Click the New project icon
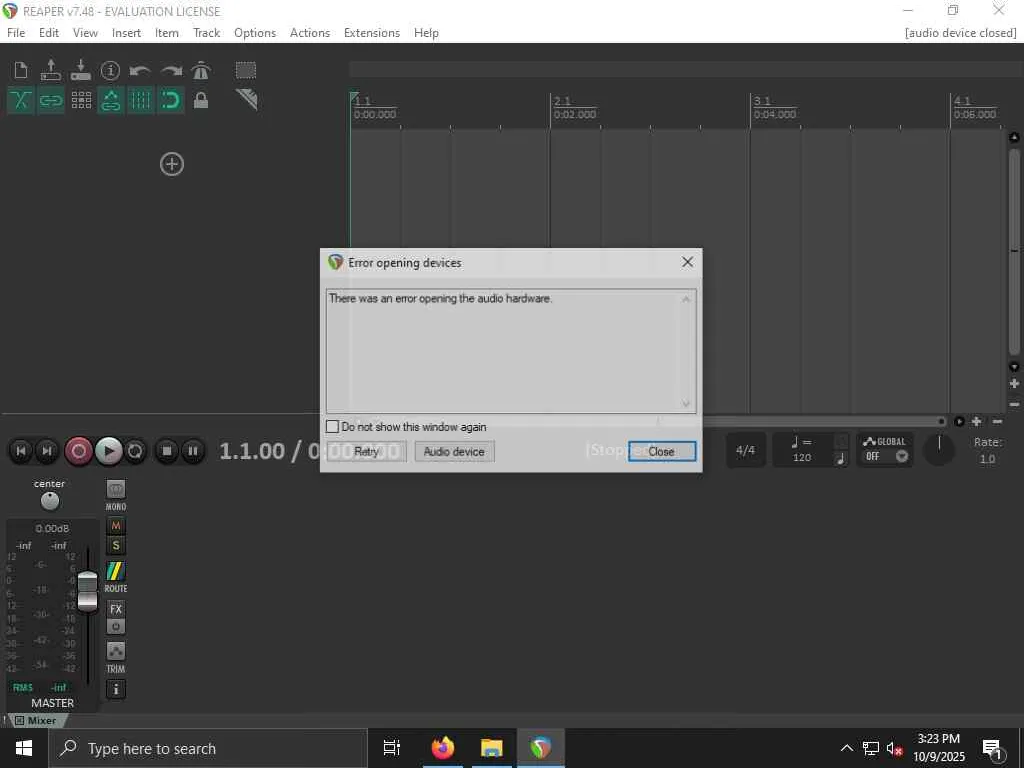1024x768 pixels. pos(21,70)
